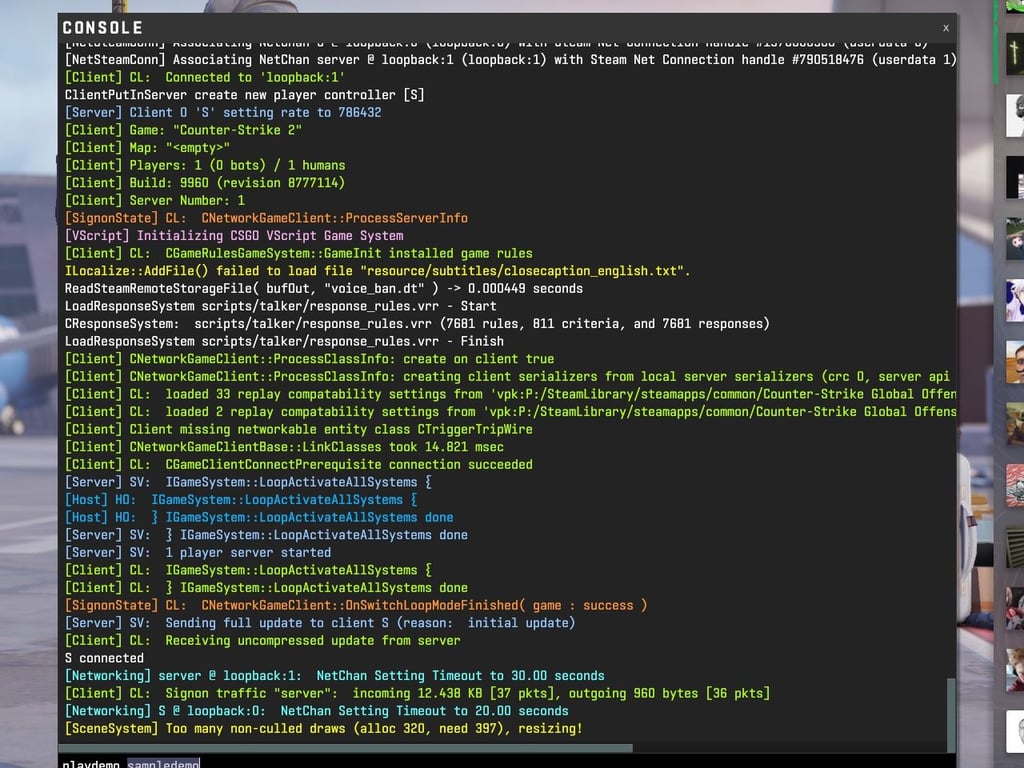Click the 'Map: "<empty>"' client log line
The image size is (1024, 768).
pos(147,148)
